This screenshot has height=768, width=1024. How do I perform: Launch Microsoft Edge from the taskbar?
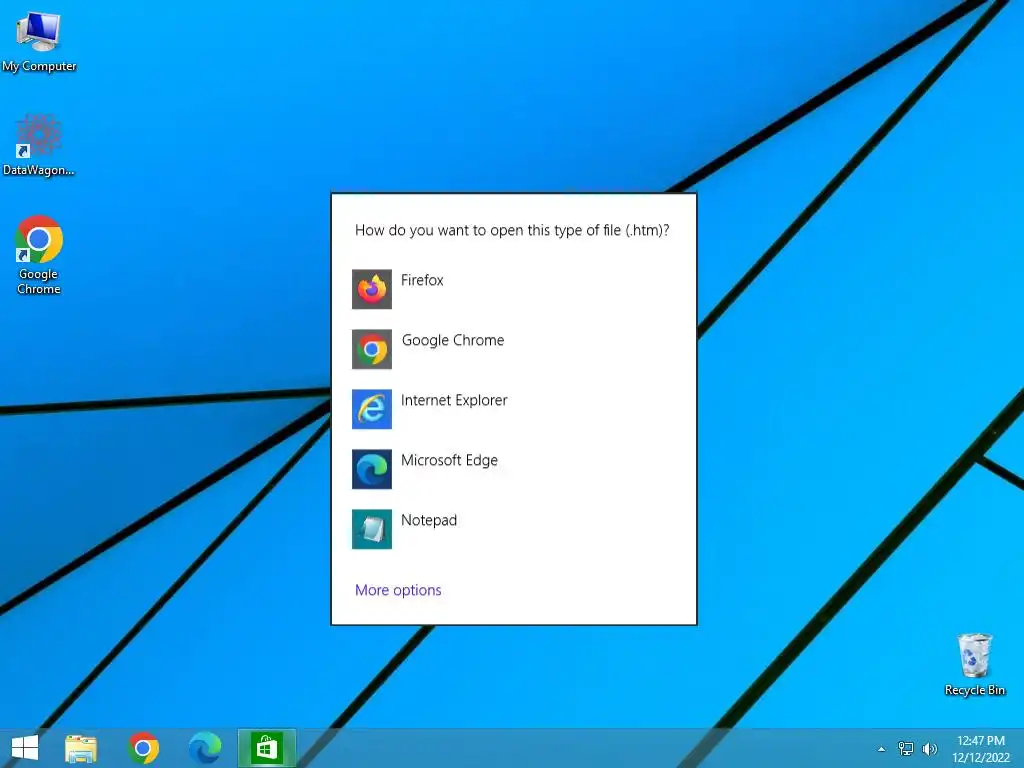click(x=205, y=748)
